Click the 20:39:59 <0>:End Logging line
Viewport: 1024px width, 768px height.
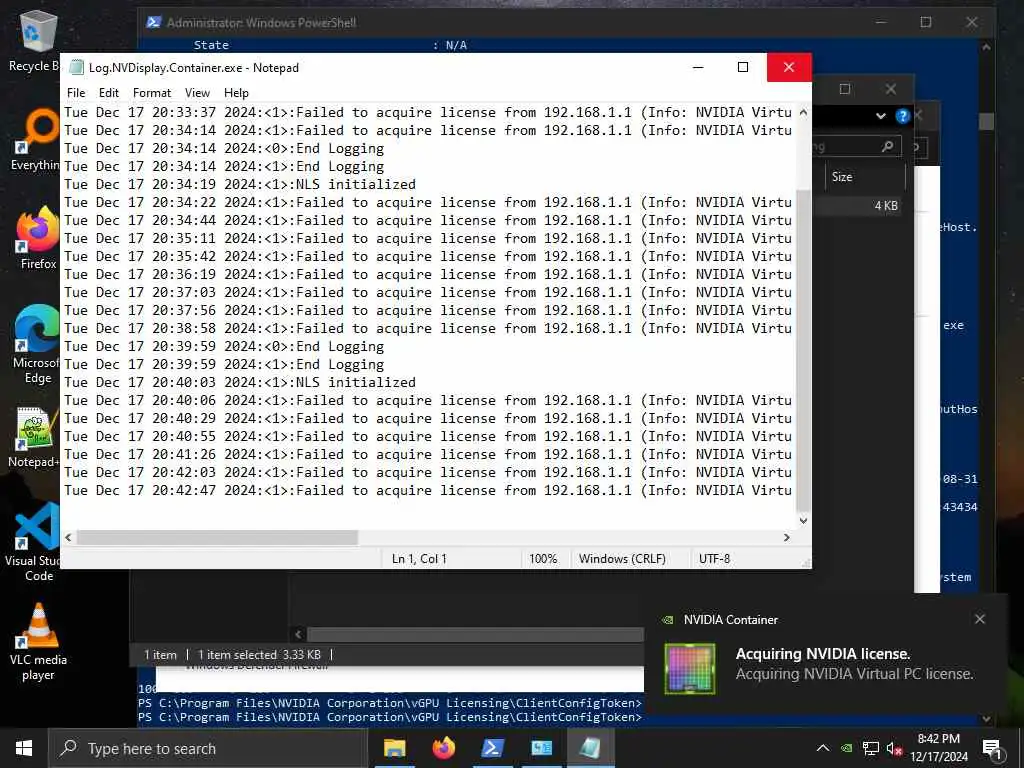pos(224,346)
